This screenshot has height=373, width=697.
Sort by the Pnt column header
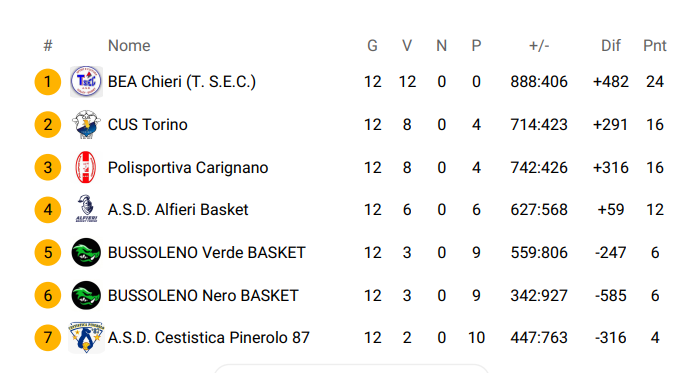click(655, 45)
